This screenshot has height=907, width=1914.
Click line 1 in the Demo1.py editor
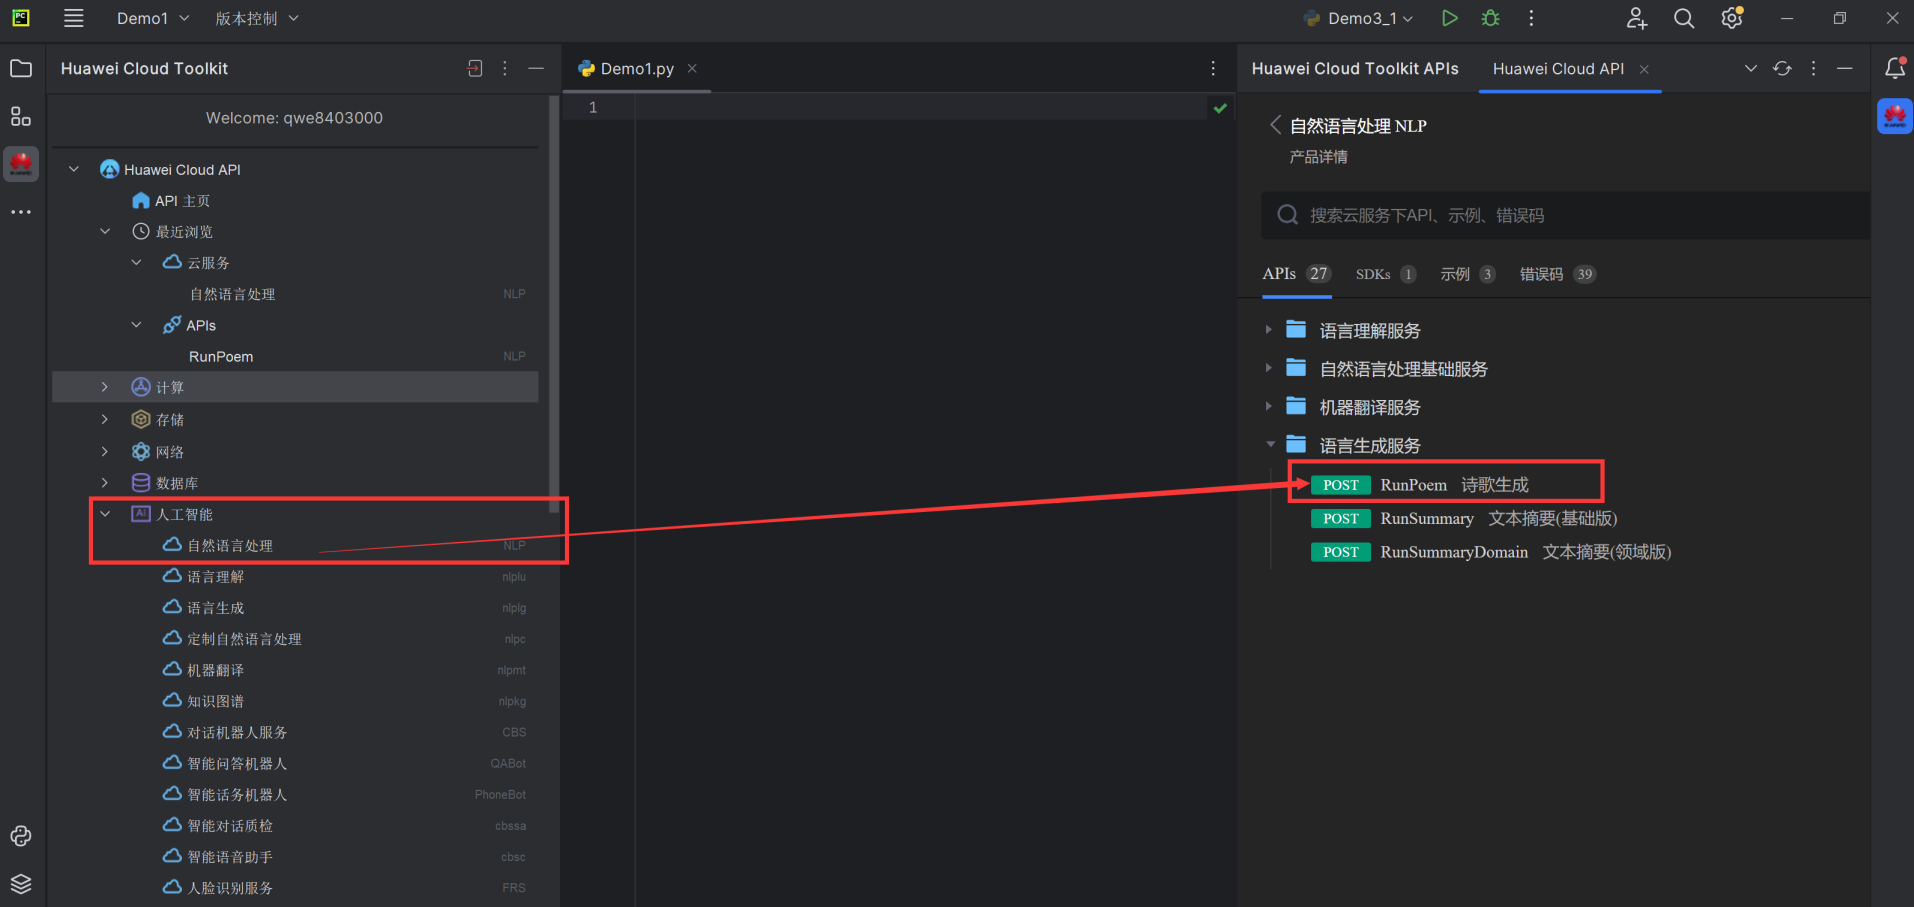[920, 107]
